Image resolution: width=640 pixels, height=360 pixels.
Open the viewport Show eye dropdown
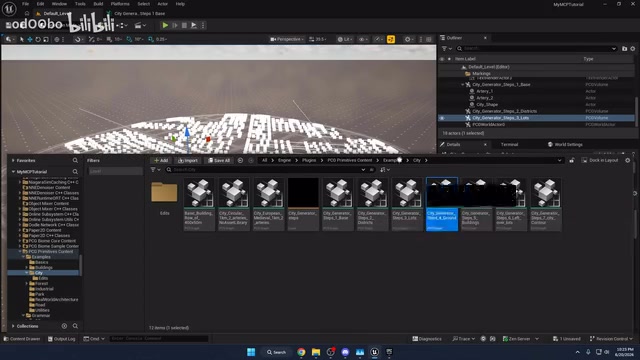(362, 39)
